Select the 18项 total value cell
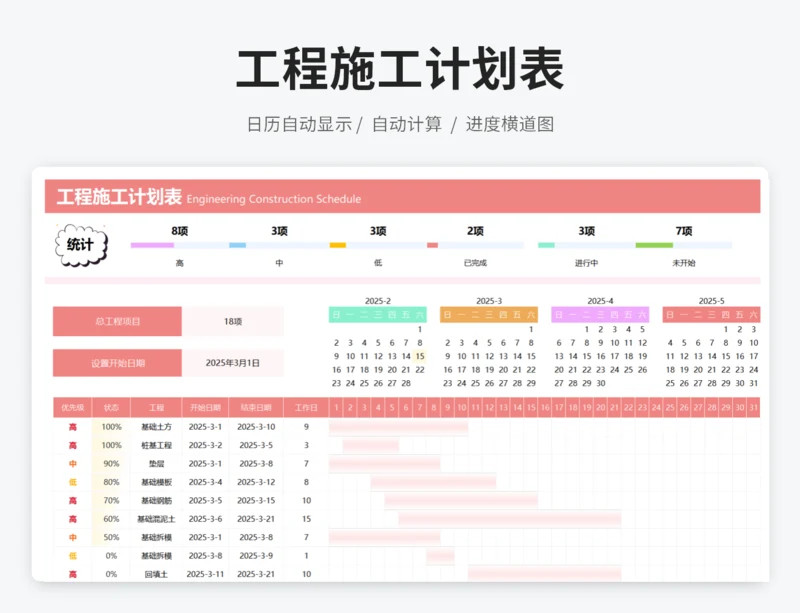 [233, 322]
